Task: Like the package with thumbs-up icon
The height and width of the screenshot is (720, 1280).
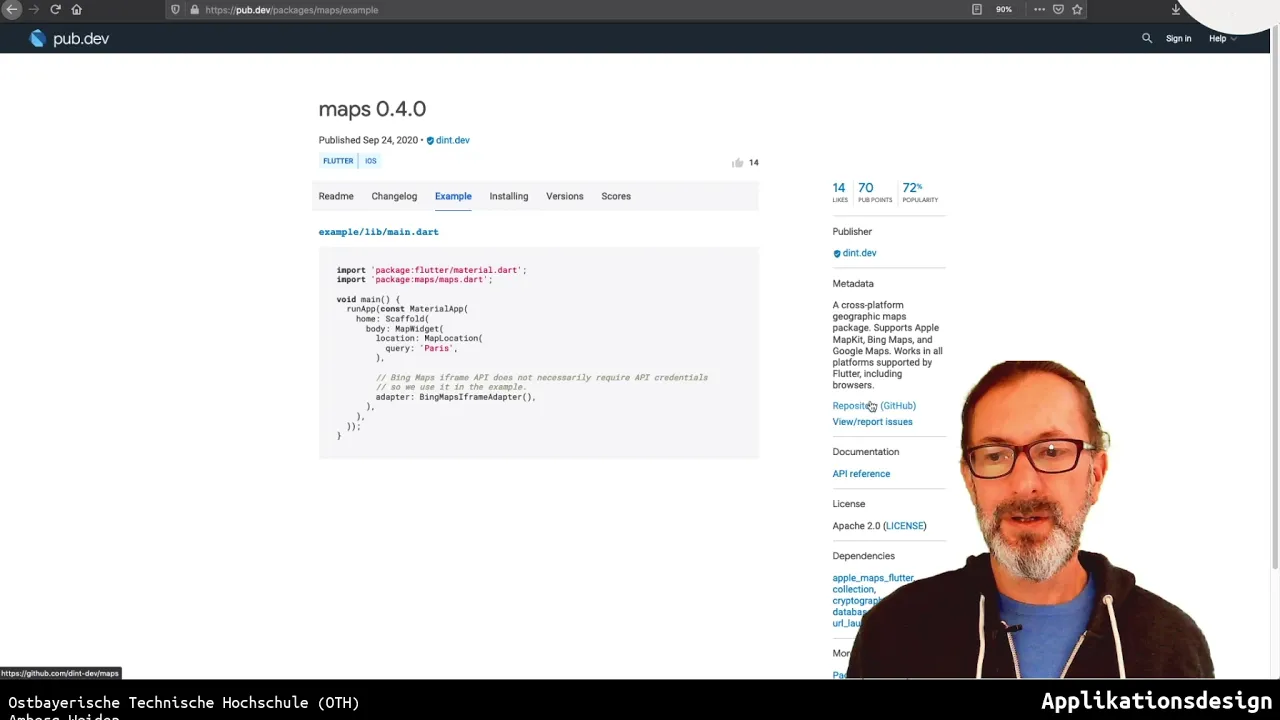Action: tap(738, 162)
